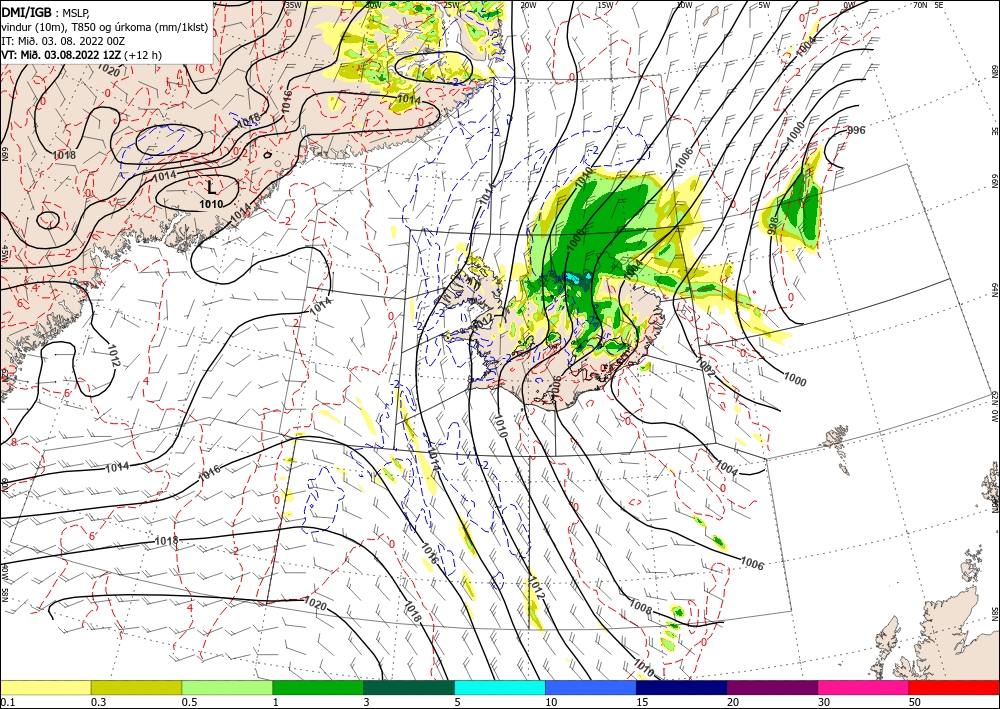Click the 998 isobar label
Image resolution: width=1000 pixels, height=709 pixels.
[x=772, y=227]
